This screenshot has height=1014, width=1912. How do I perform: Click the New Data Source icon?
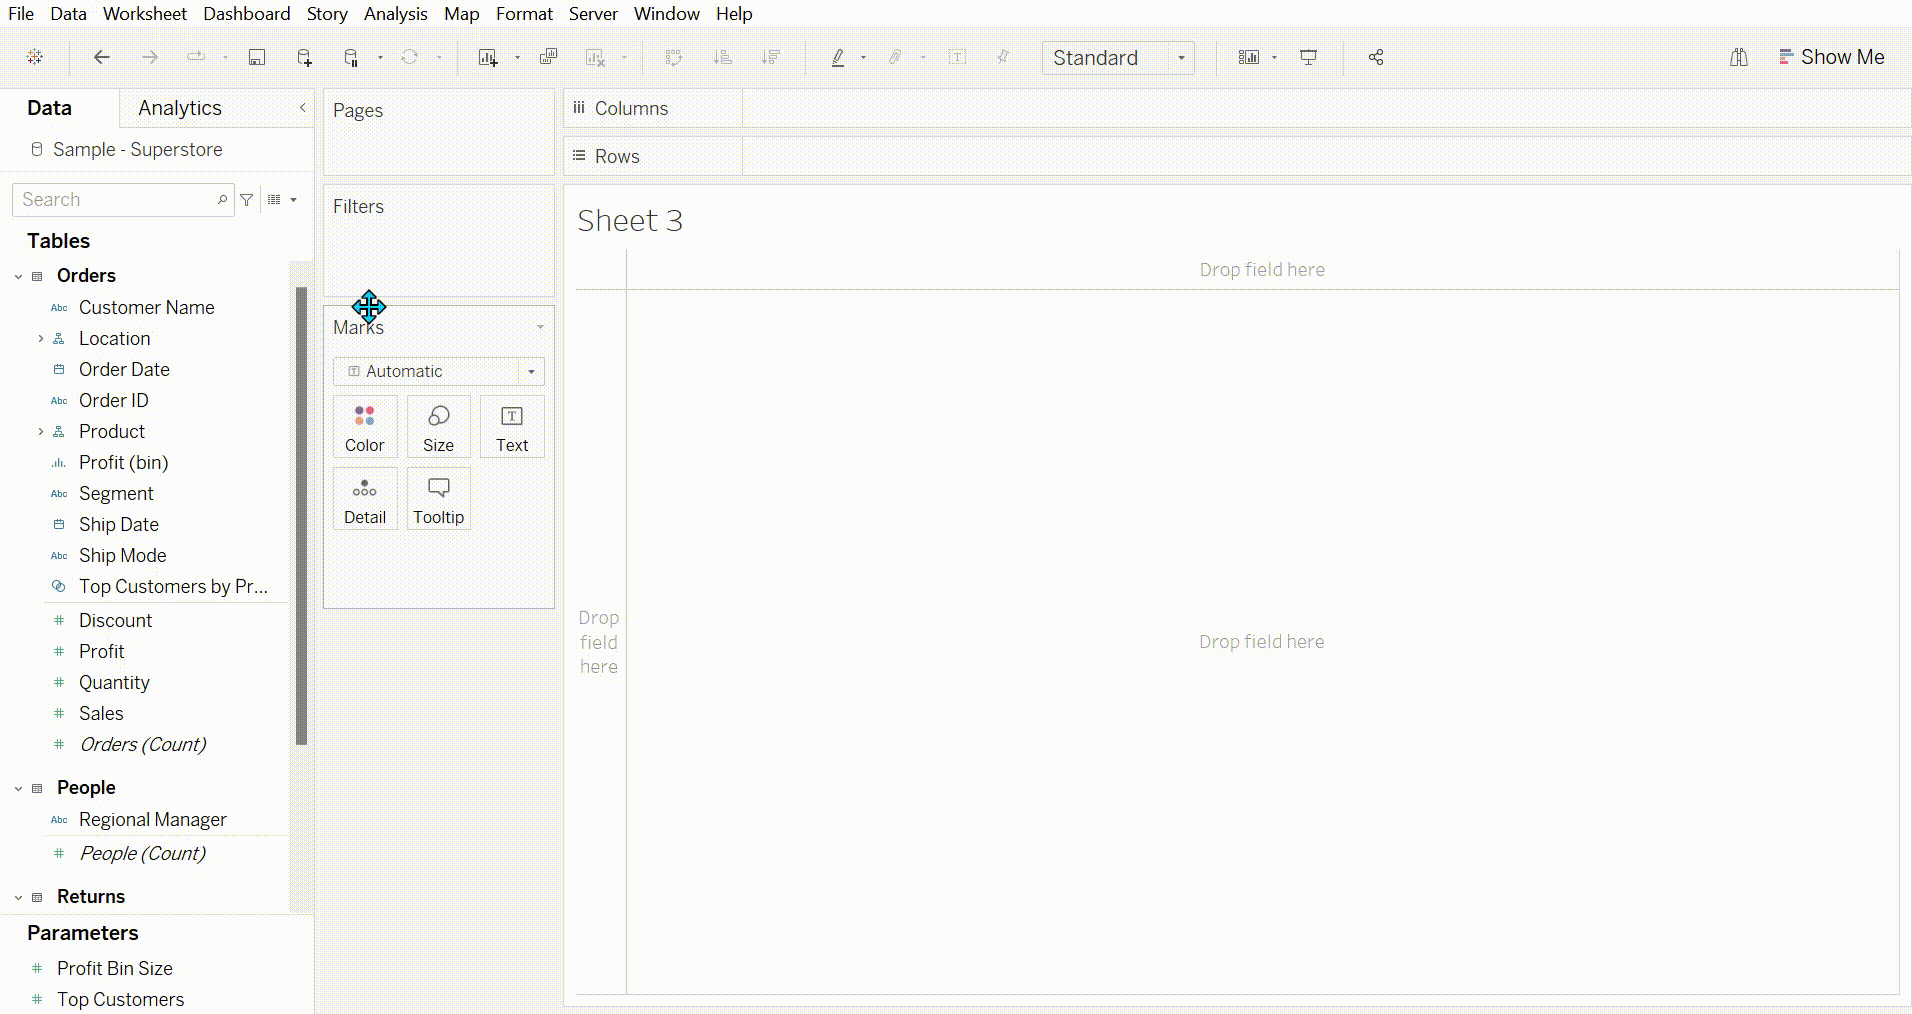pos(304,58)
